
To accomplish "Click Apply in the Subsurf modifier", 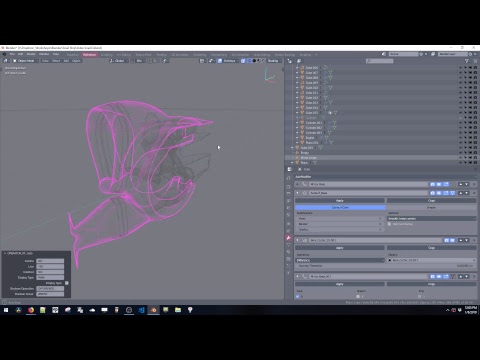I will (340, 201).
